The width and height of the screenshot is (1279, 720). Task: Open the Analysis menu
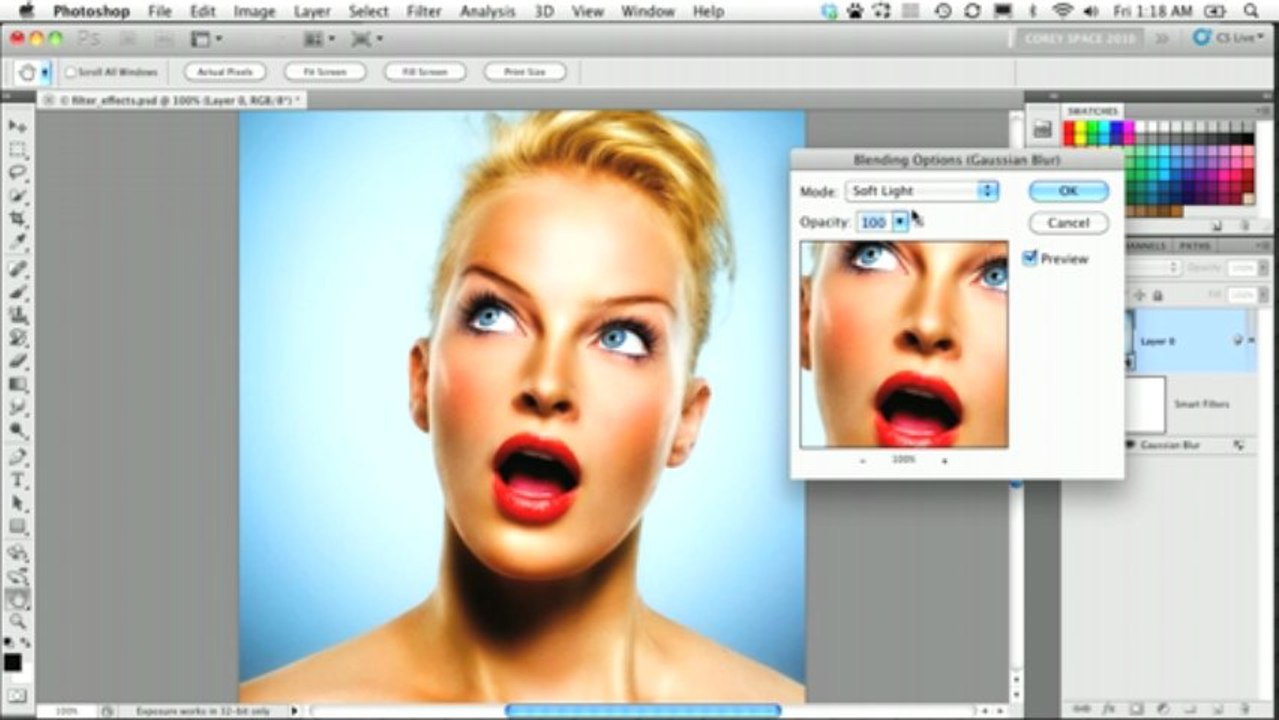pos(487,12)
